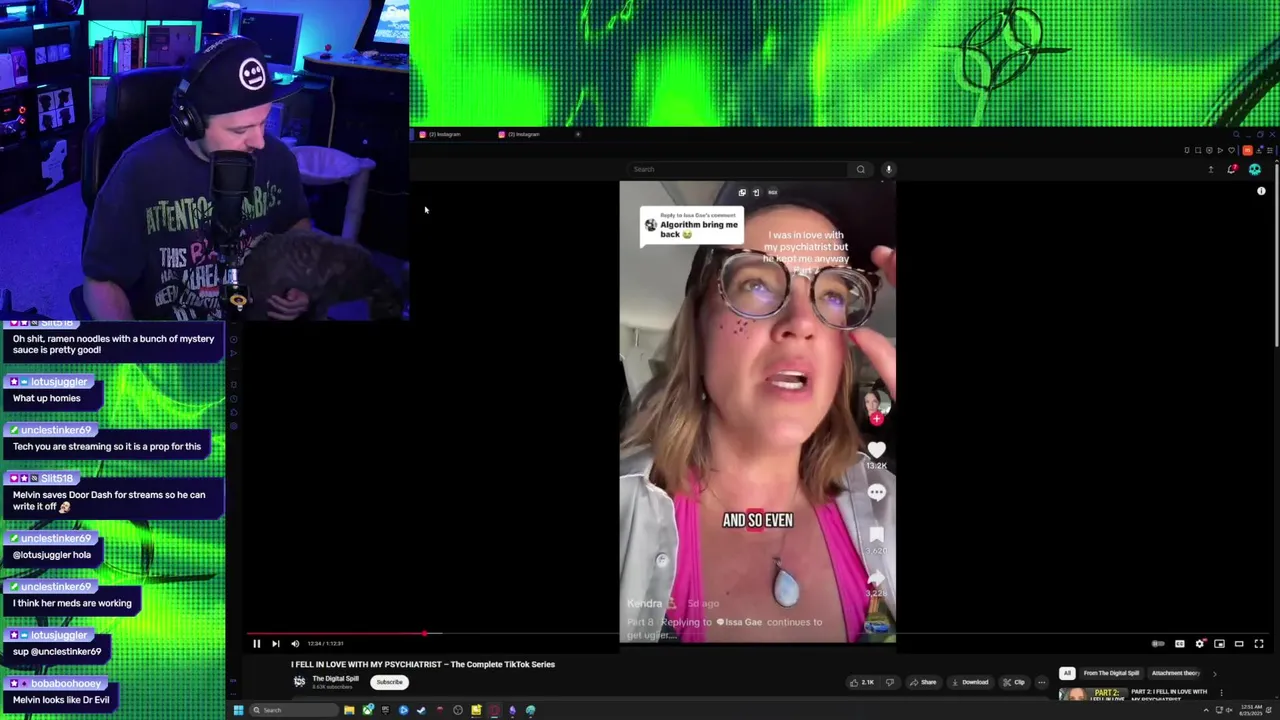The width and height of the screenshot is (1280, 720).
Task: Start voice search with the microphone
Action: coord(888,169)
